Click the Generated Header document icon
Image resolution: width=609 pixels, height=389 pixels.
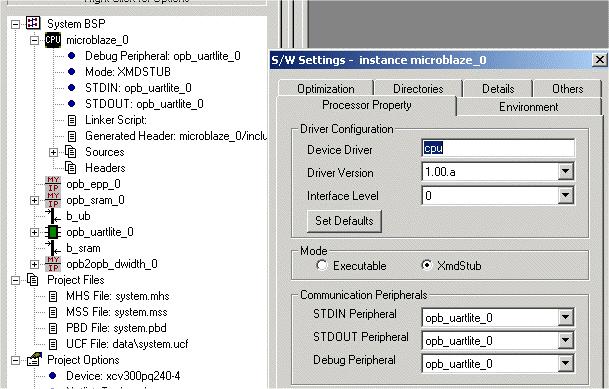[72, 136]
